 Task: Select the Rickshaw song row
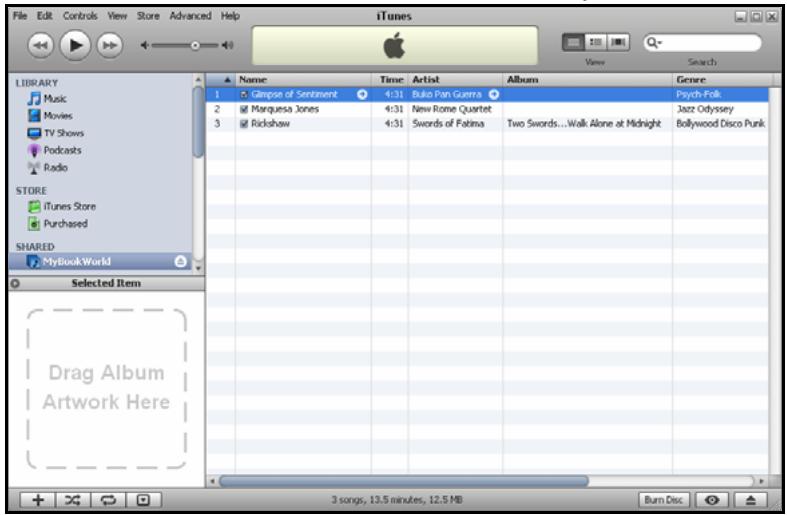coord(487,123)
